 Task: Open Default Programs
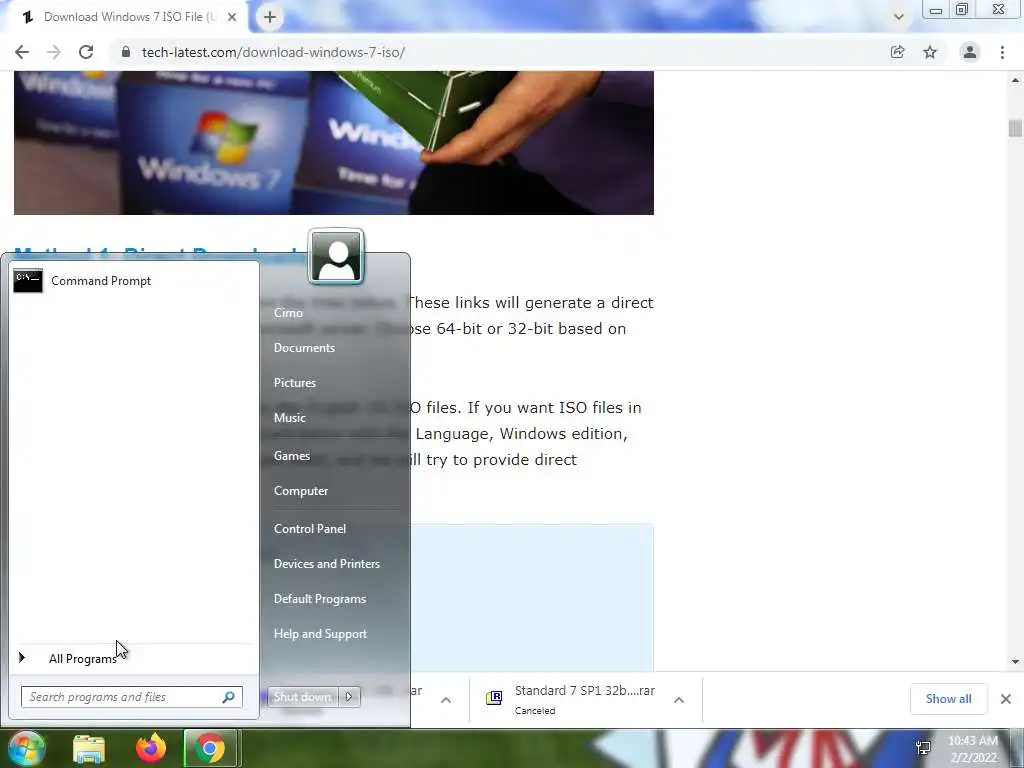(x=320, y=599)
